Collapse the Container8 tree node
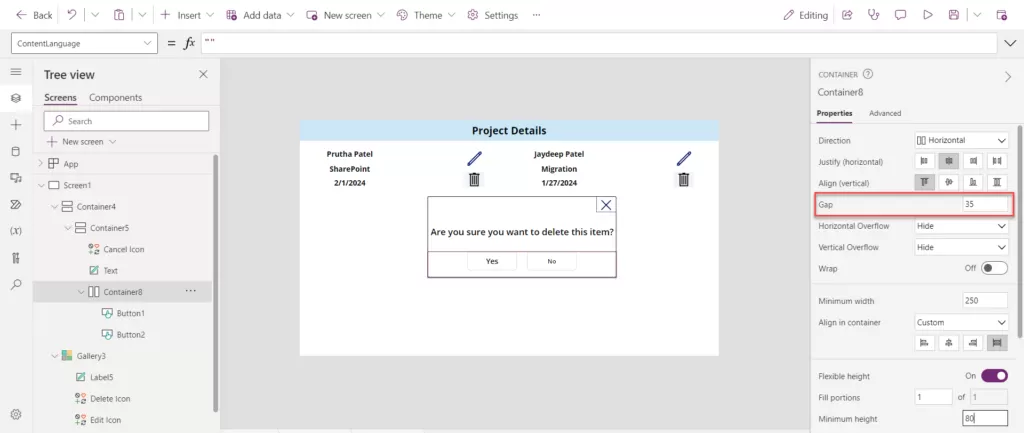The height and width of the screenshot is (433, 1024). coord(81,292)
